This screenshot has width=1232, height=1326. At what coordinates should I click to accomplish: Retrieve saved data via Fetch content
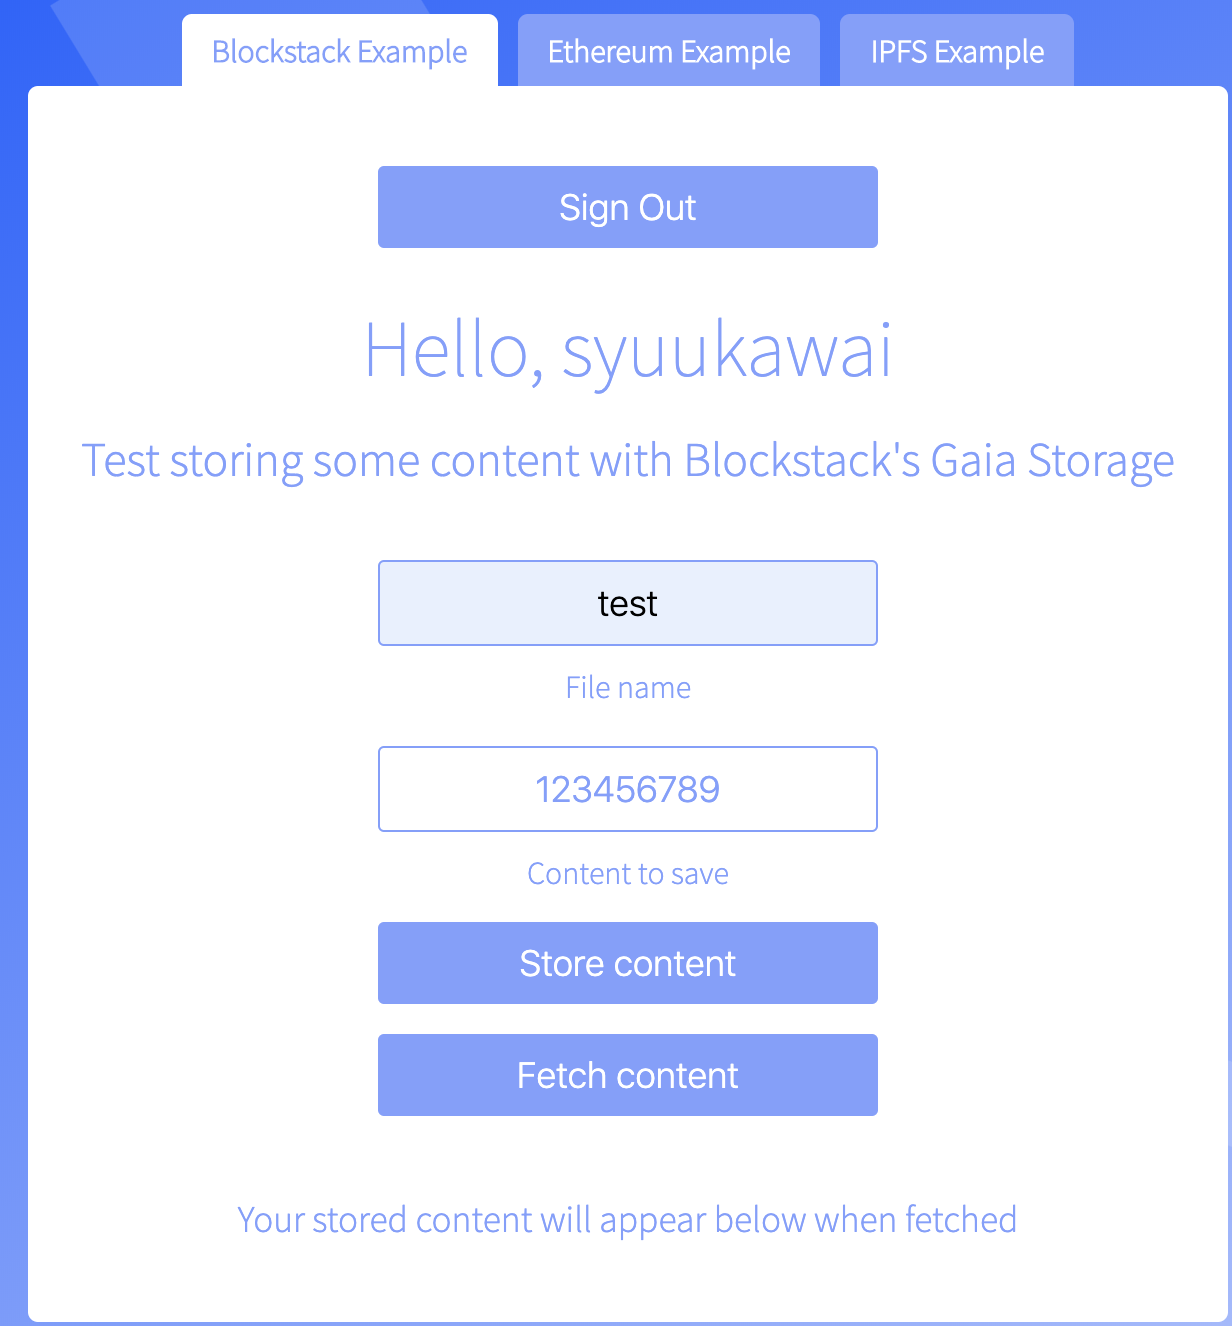click(x=627, y=1075)
